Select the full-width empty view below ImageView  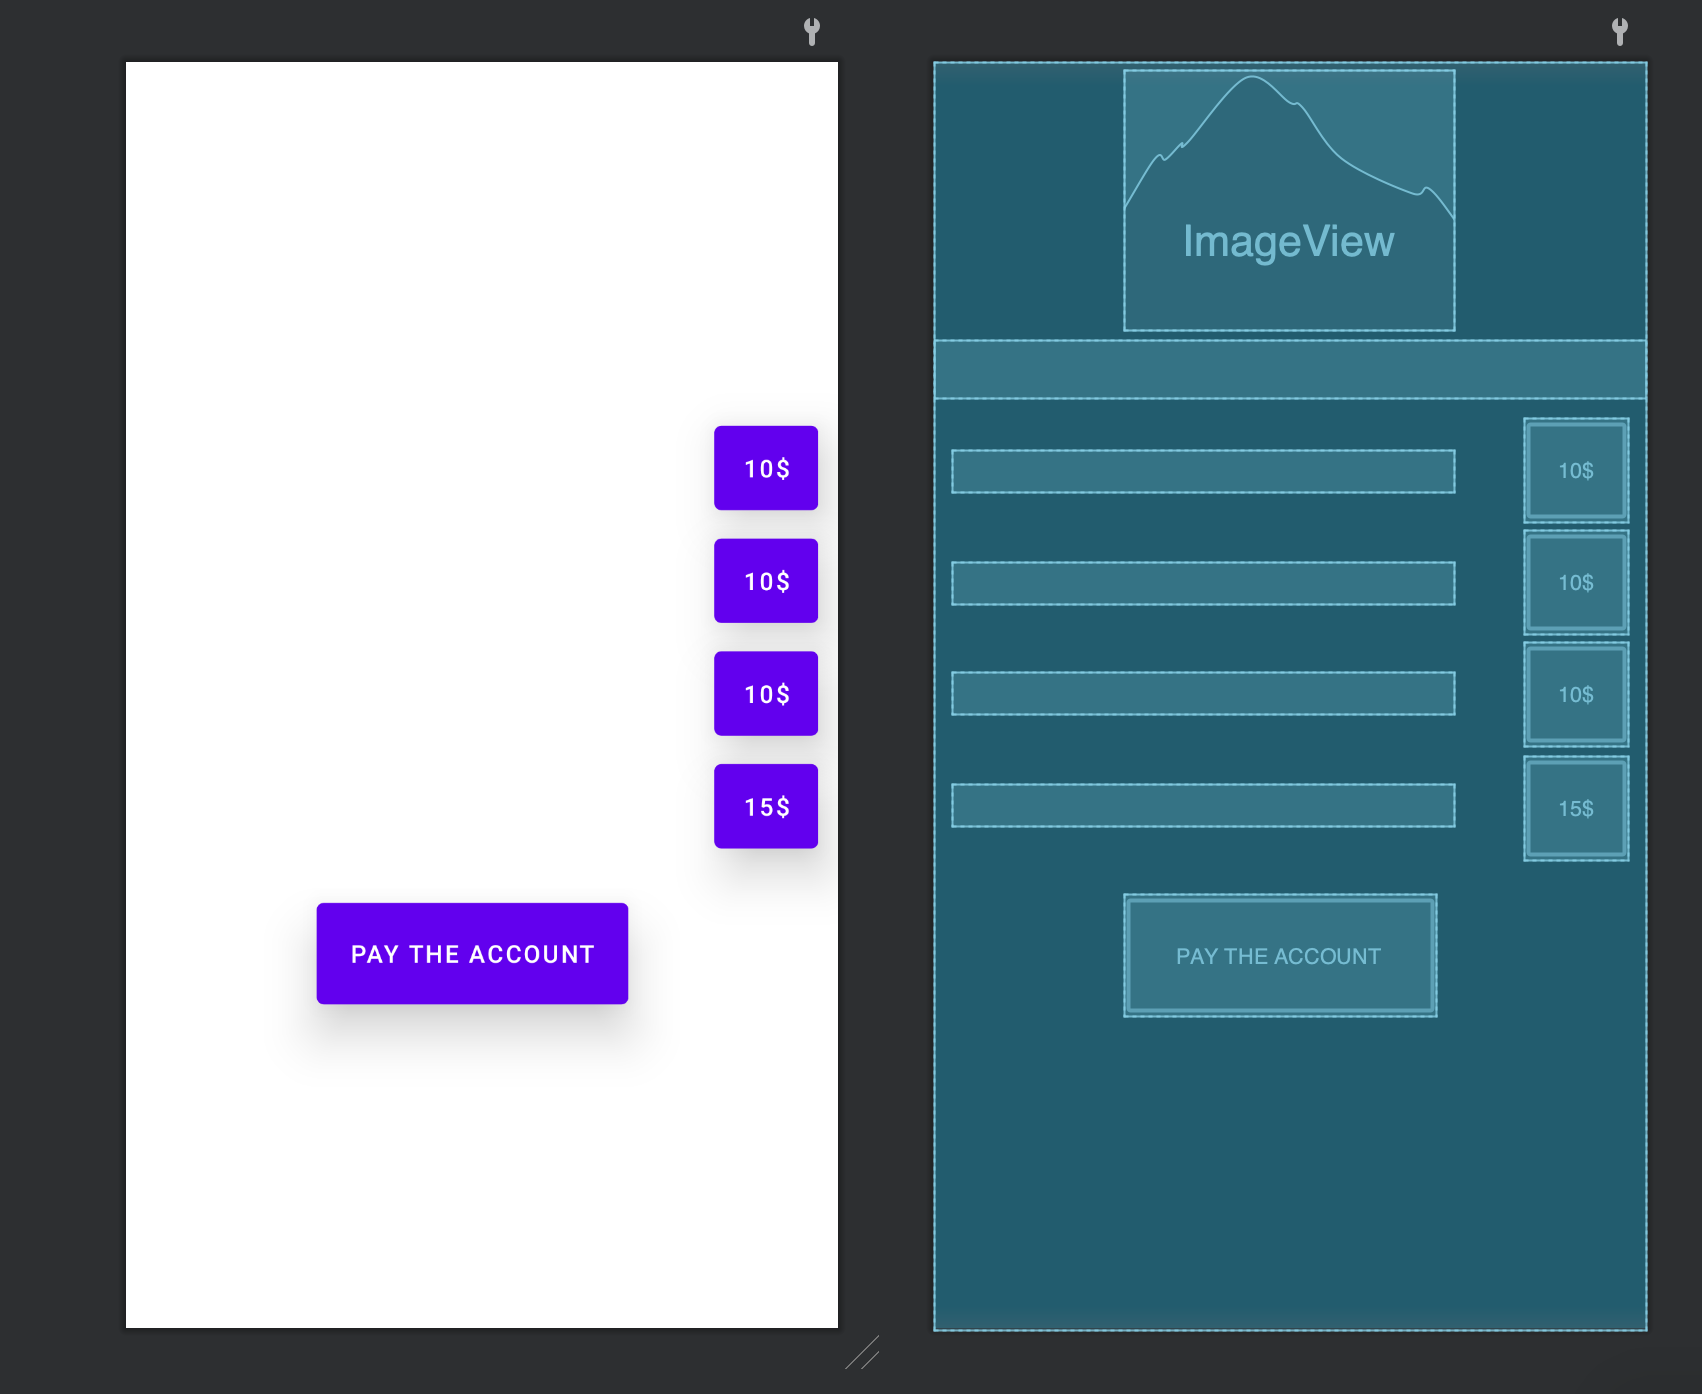(1290, 369)
